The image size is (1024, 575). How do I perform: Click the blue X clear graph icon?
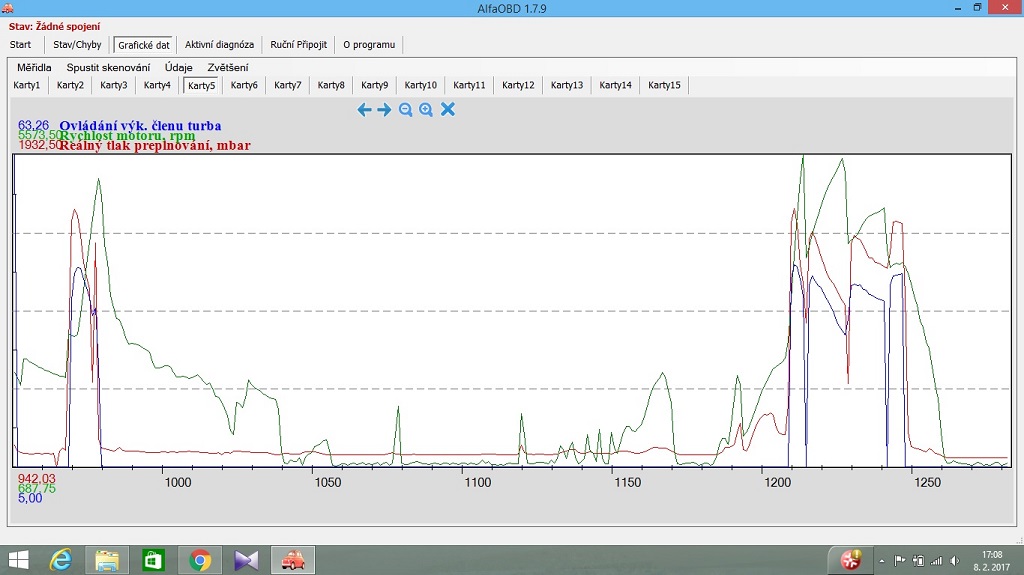tap(448, 109)
